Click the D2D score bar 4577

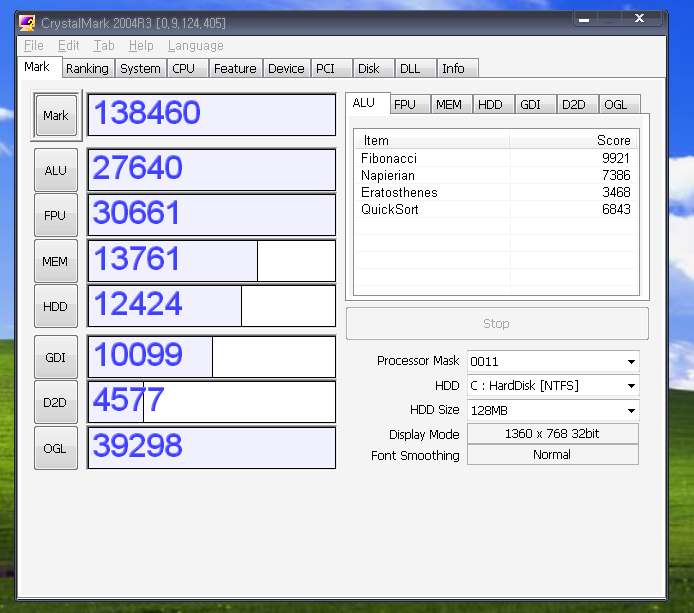tap(212, 402)
